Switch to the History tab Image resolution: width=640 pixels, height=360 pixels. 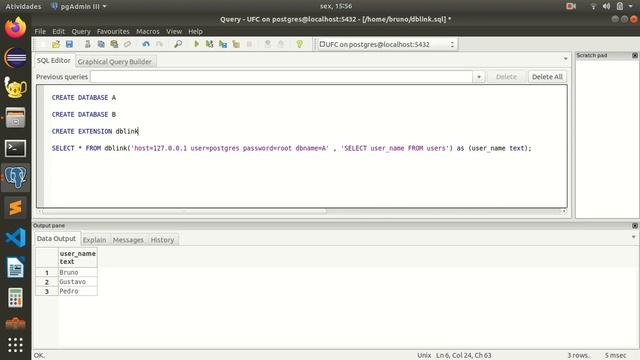pyautogui.click(x=162, y=240)
